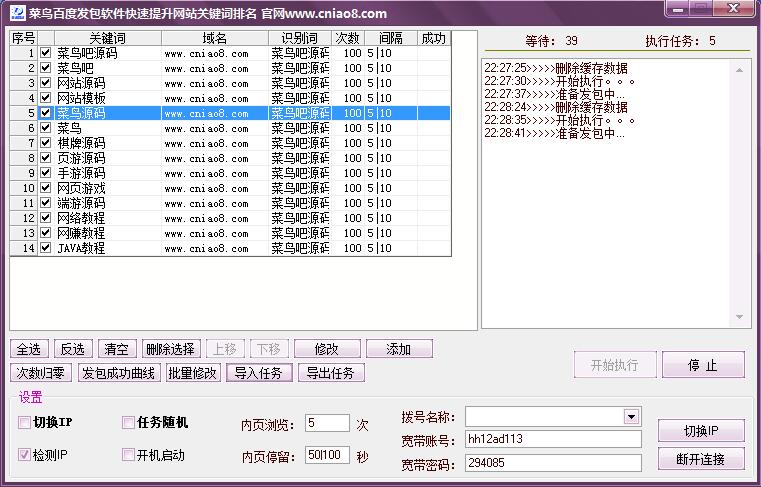
Task: Click the log panel scroll-down arrow
Action: tap(739, 317)
